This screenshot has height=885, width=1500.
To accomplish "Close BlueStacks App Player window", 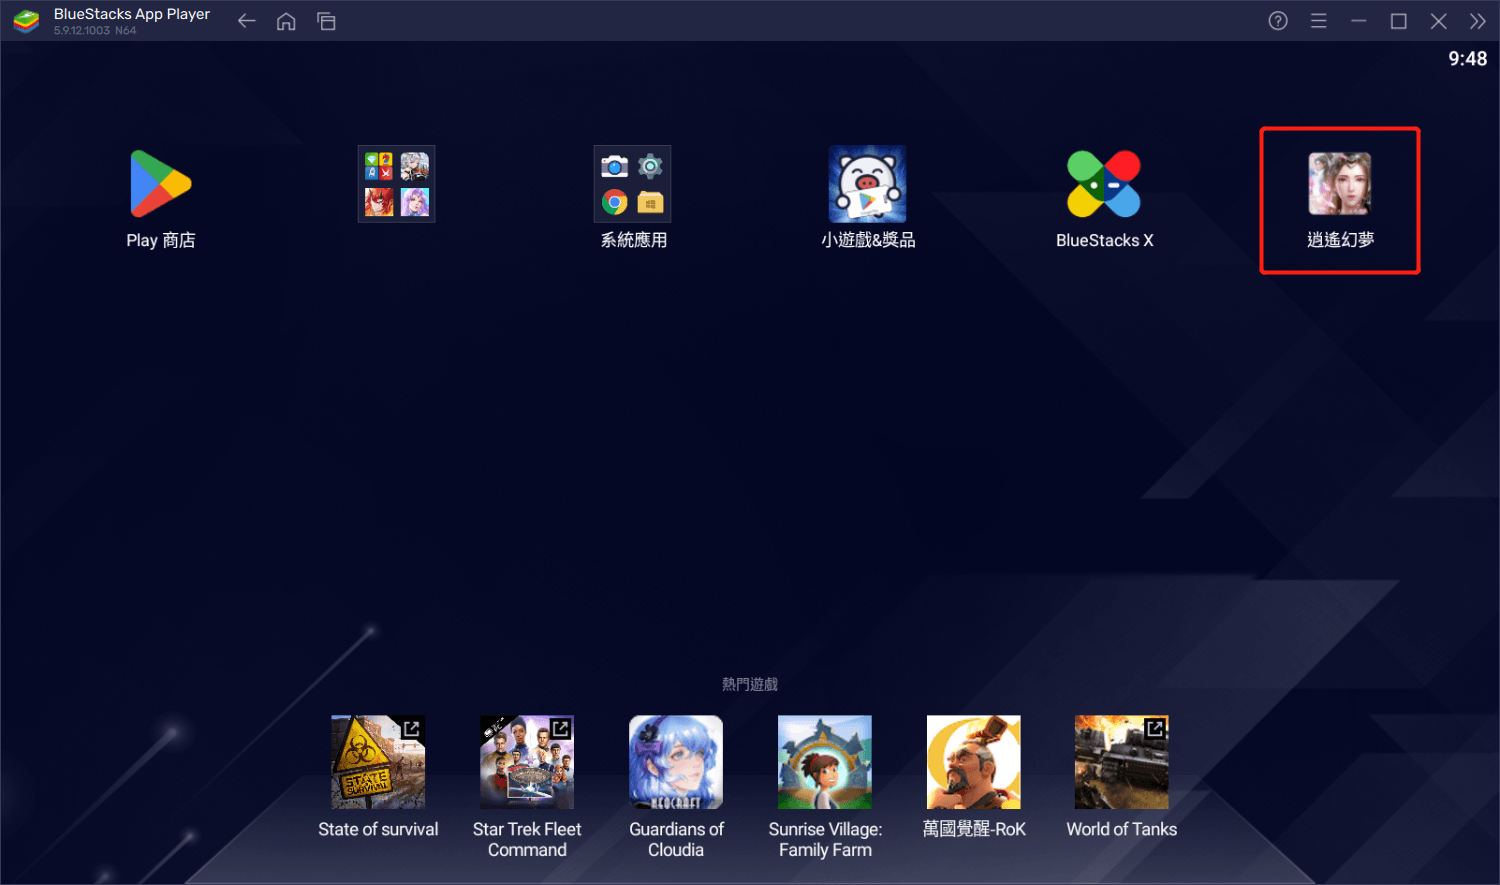I will (x=1439, y=21).
